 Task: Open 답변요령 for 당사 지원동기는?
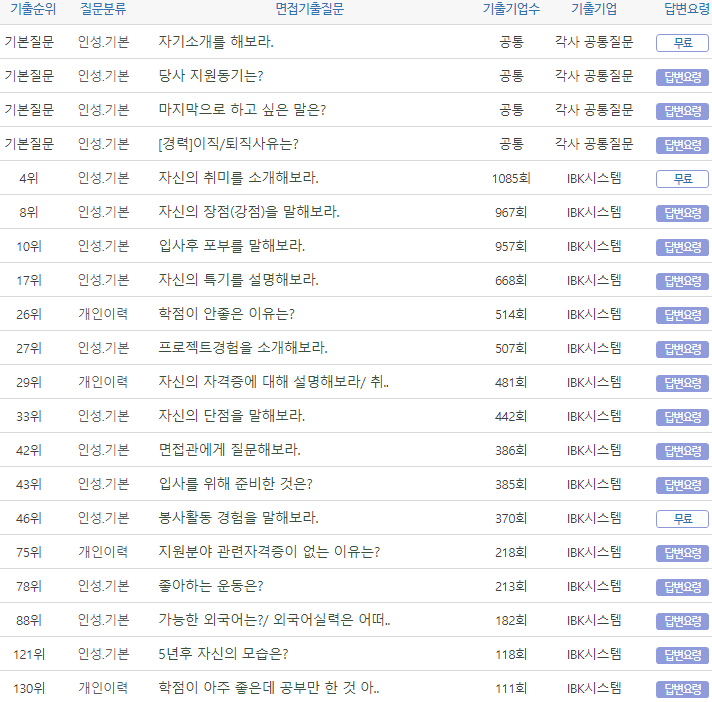[682, 77]
